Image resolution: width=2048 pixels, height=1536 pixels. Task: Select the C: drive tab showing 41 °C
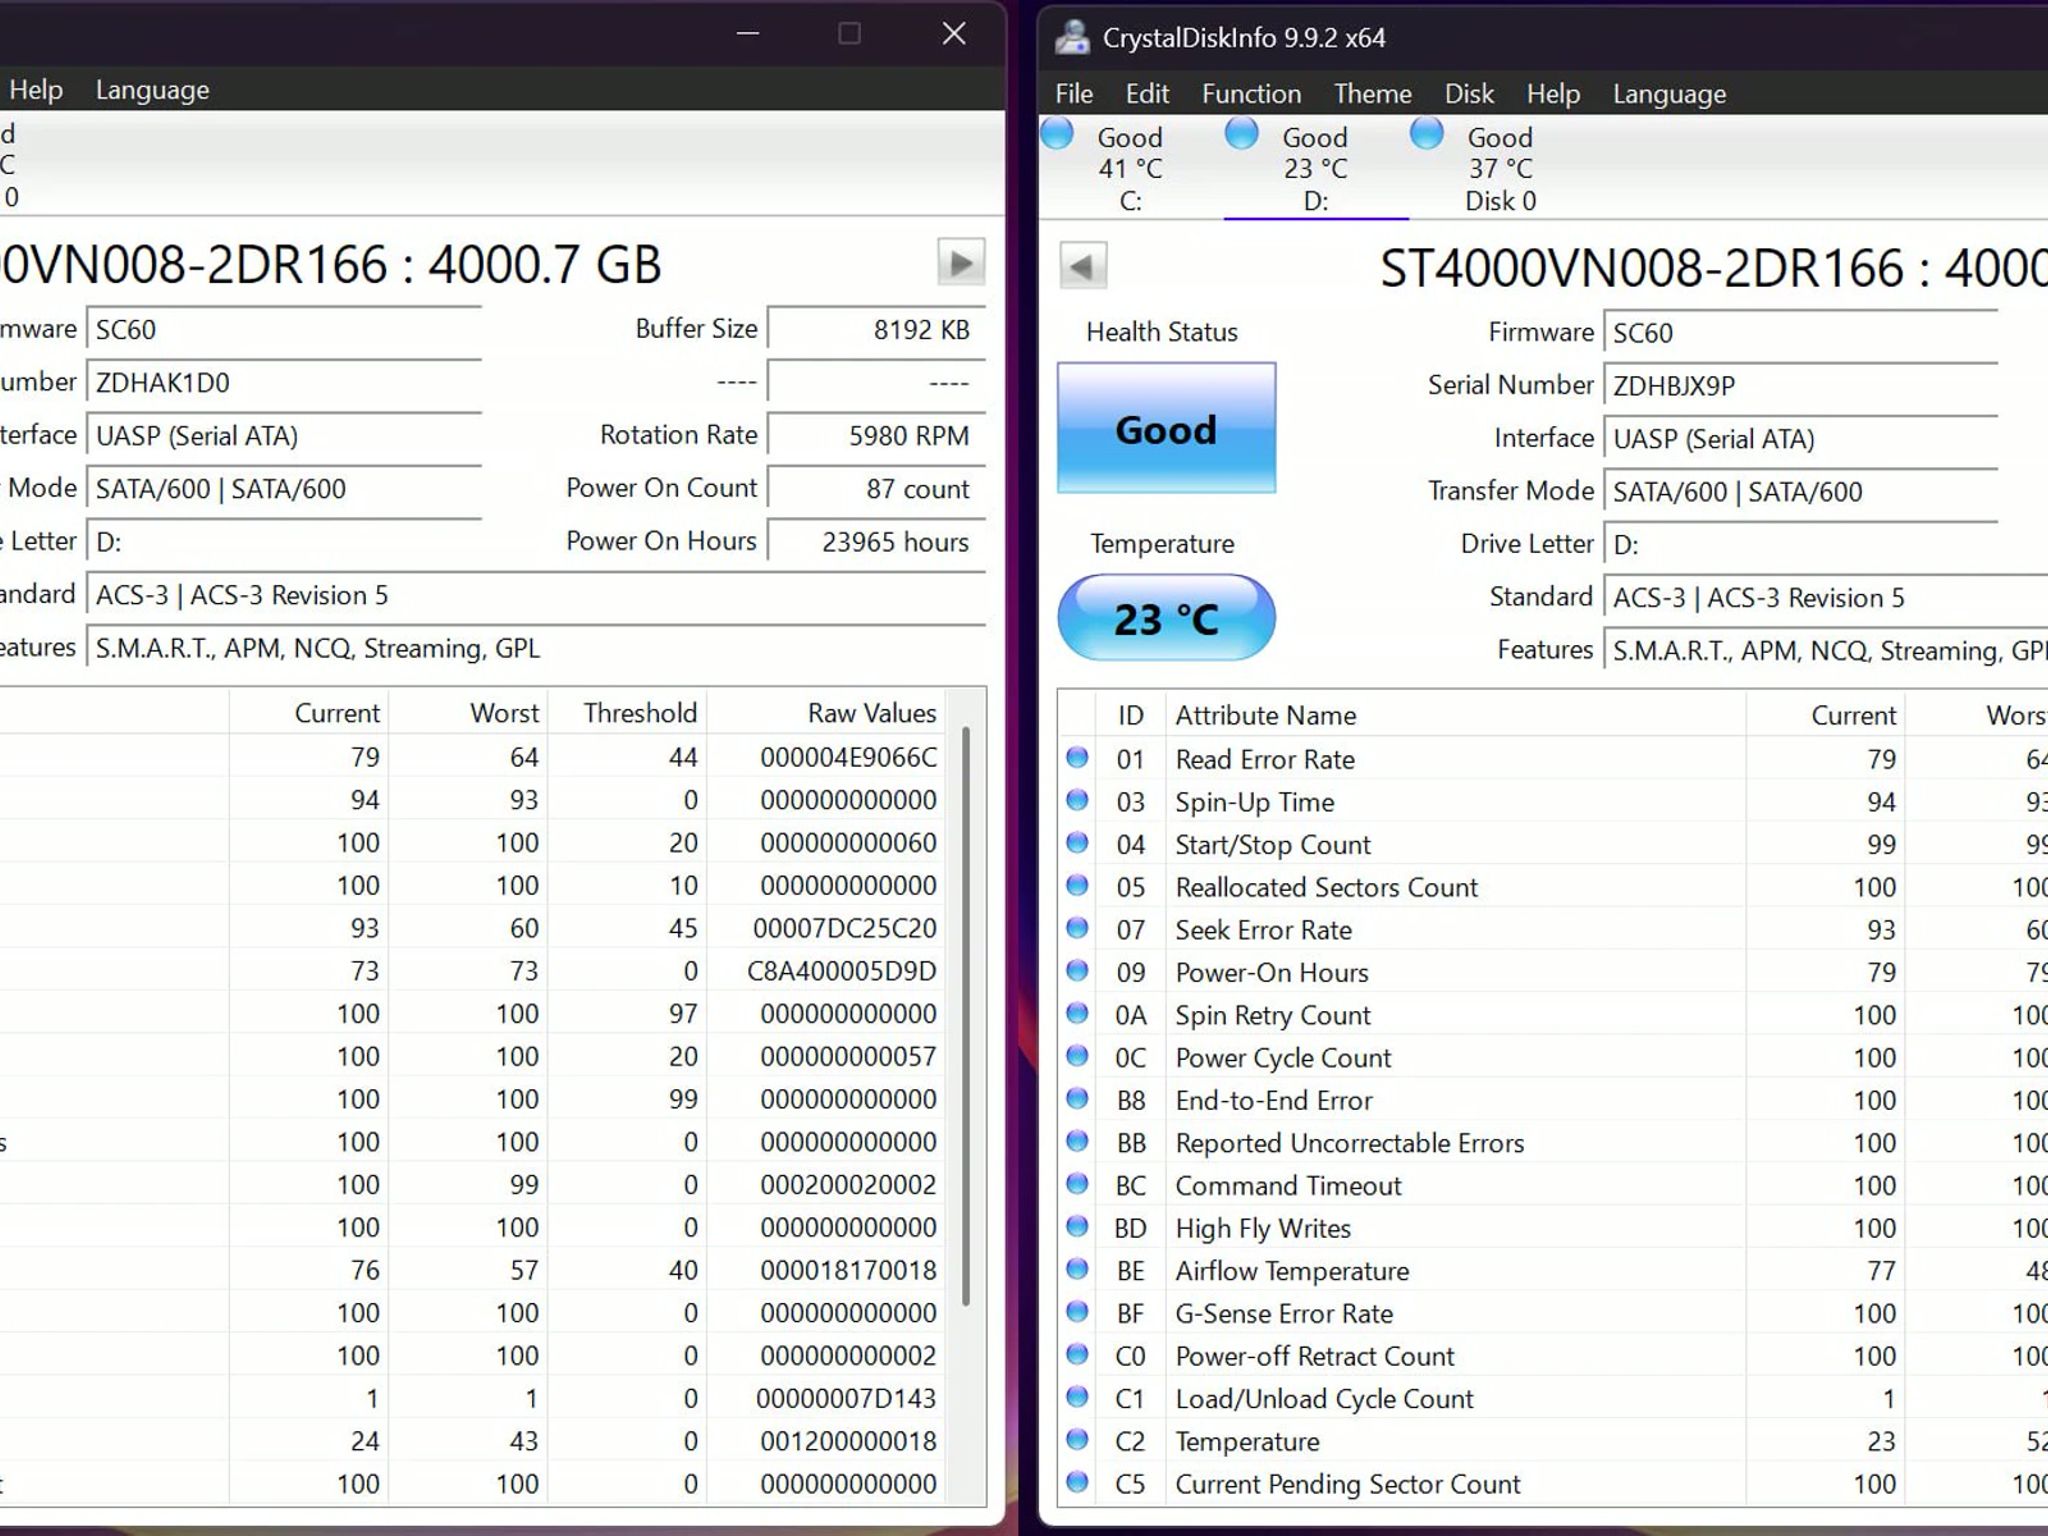(1131, 167)
